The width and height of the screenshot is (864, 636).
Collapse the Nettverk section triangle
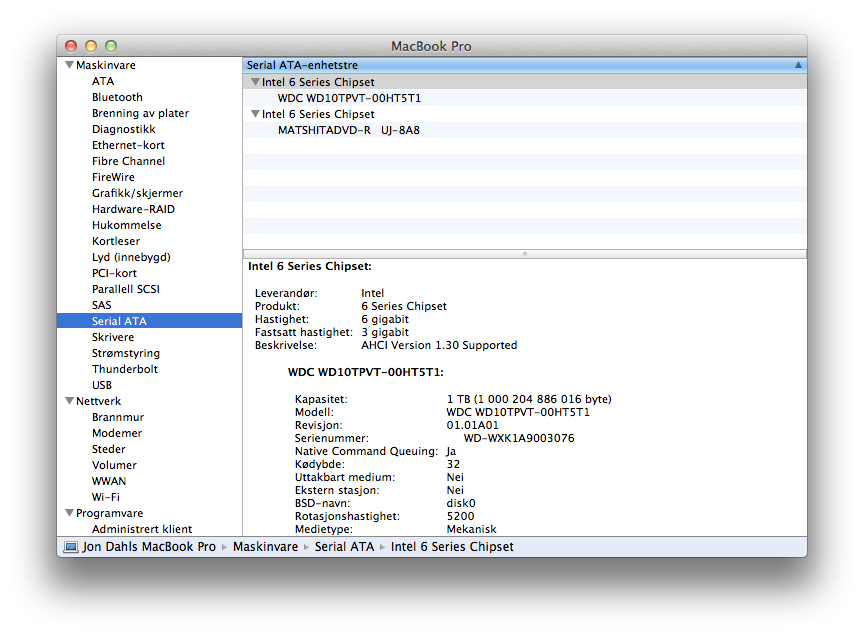tap(69, 401)
